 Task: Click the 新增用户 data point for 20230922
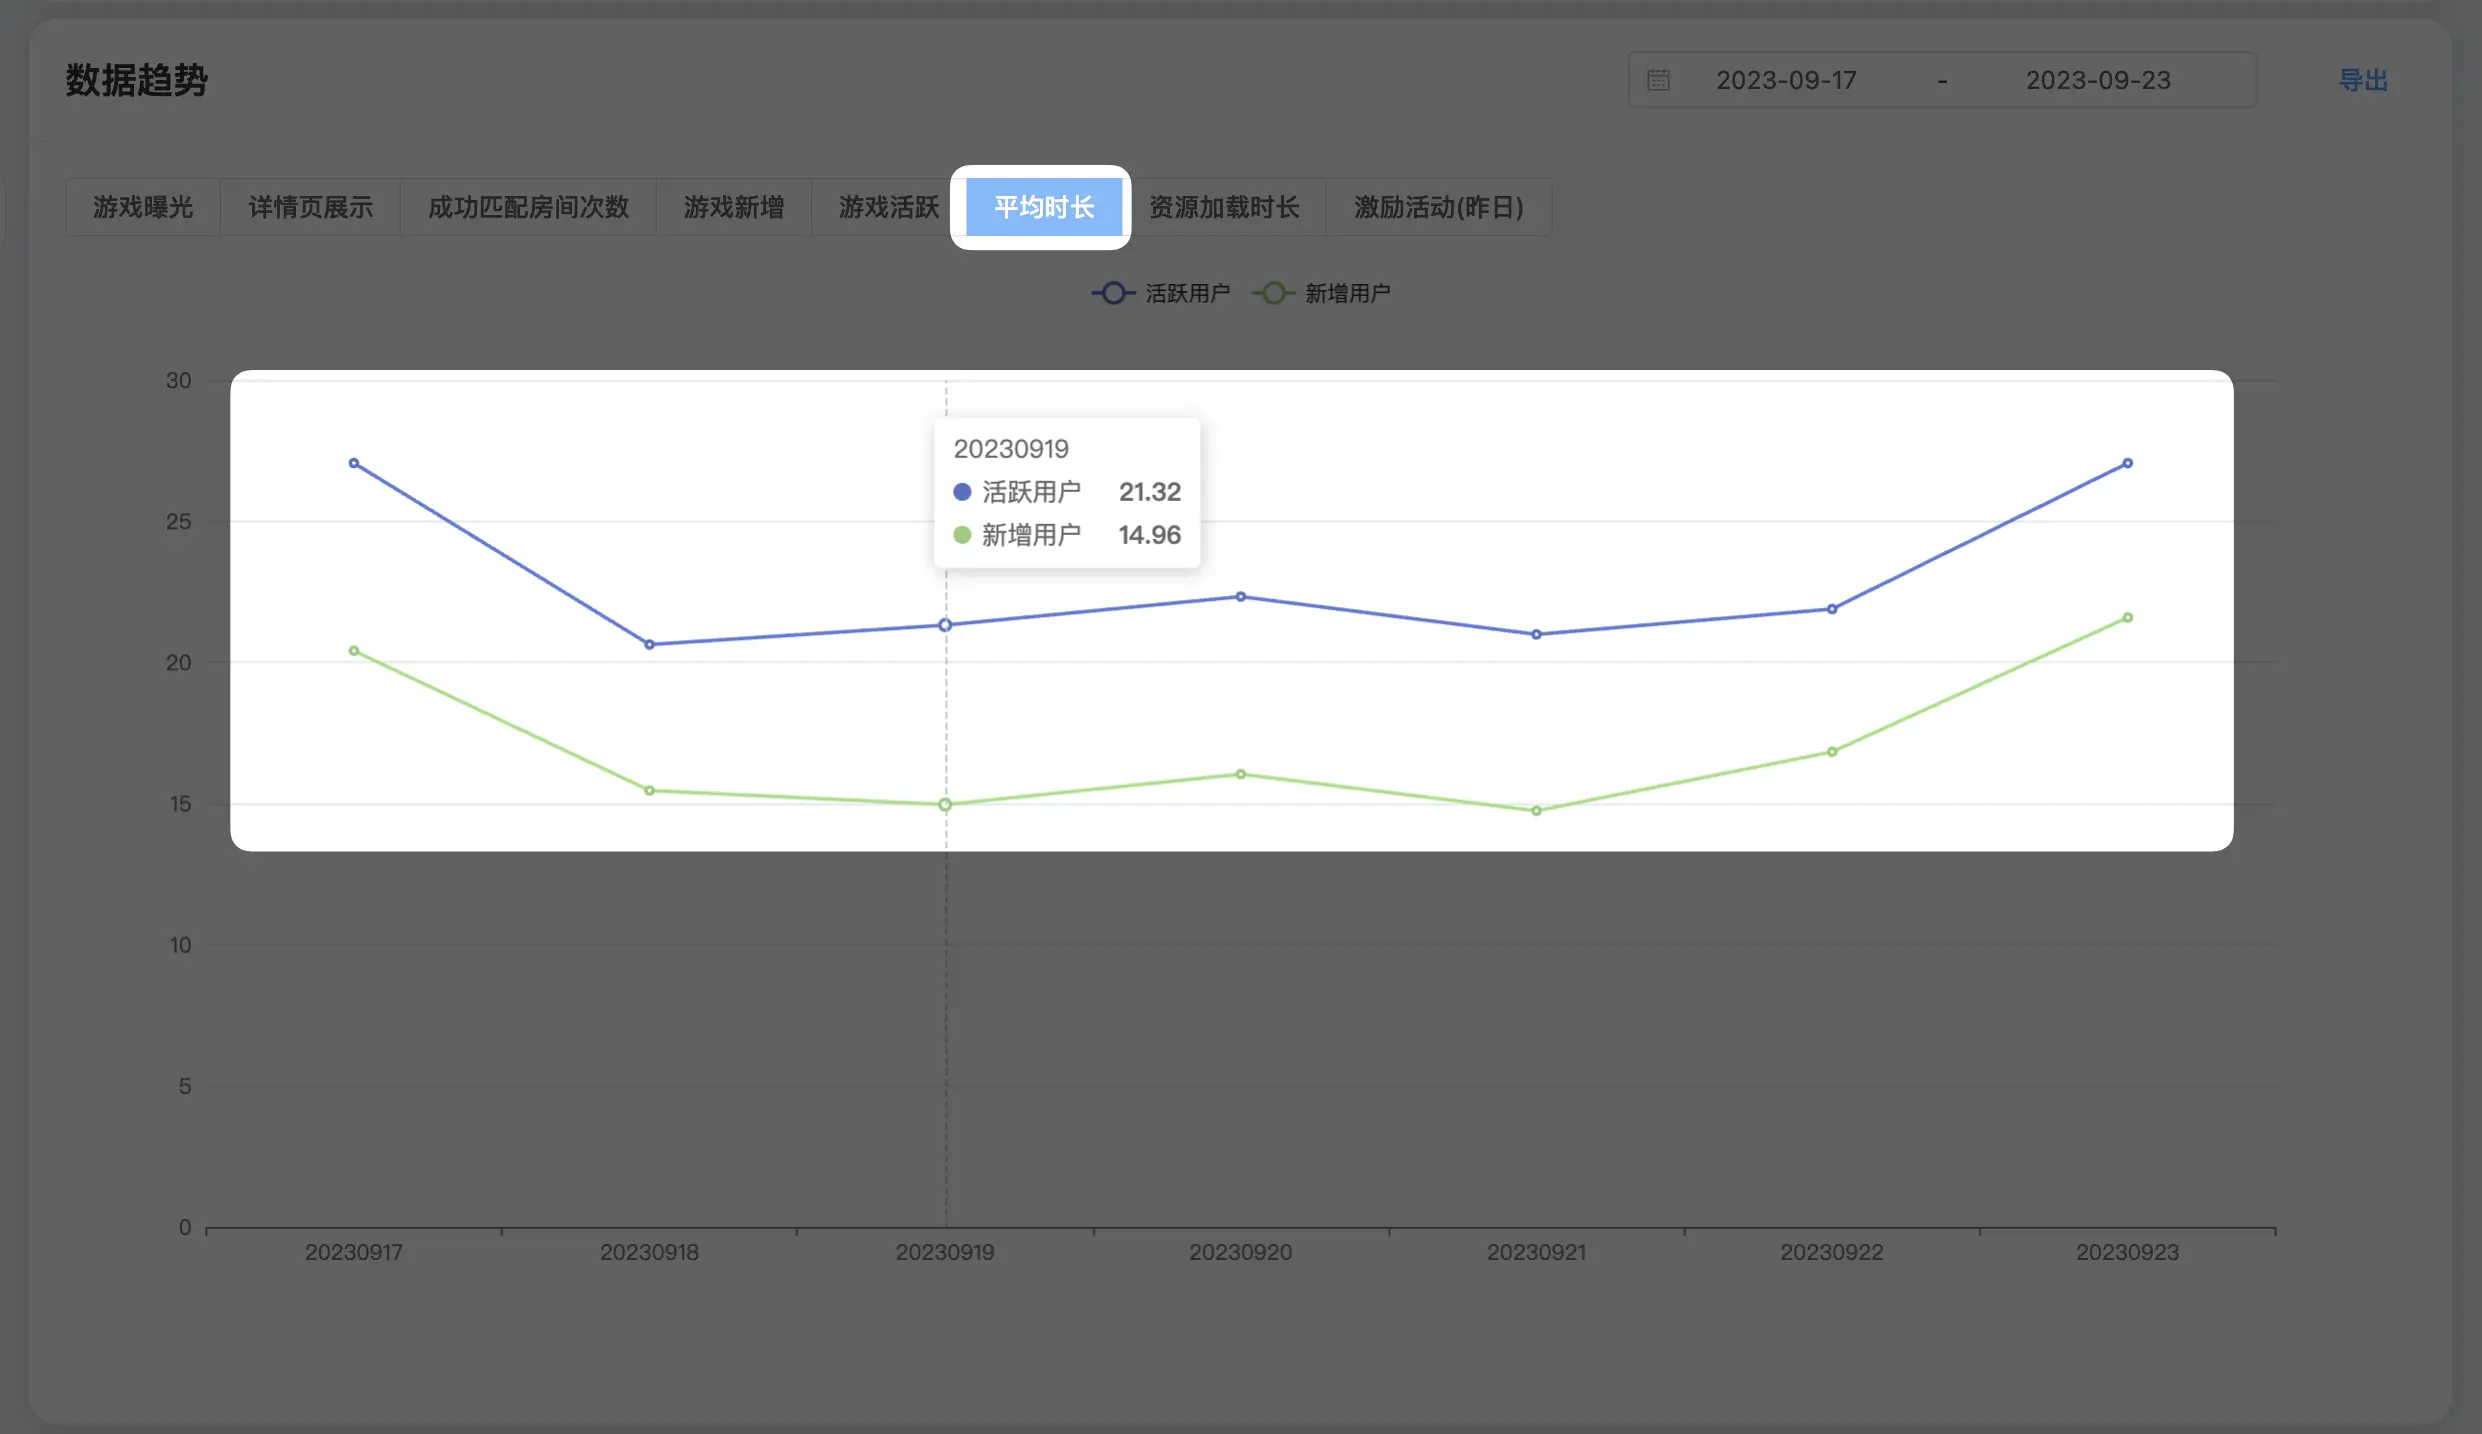point(1832,752)
